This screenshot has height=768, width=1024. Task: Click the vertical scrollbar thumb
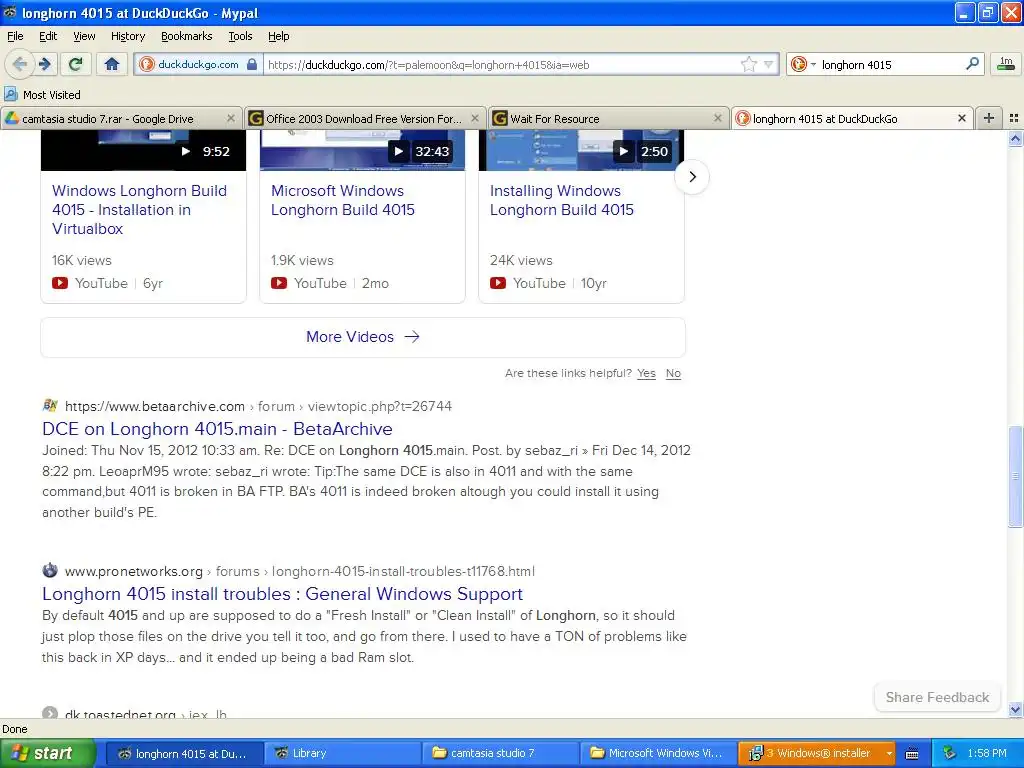[1015, 477]
